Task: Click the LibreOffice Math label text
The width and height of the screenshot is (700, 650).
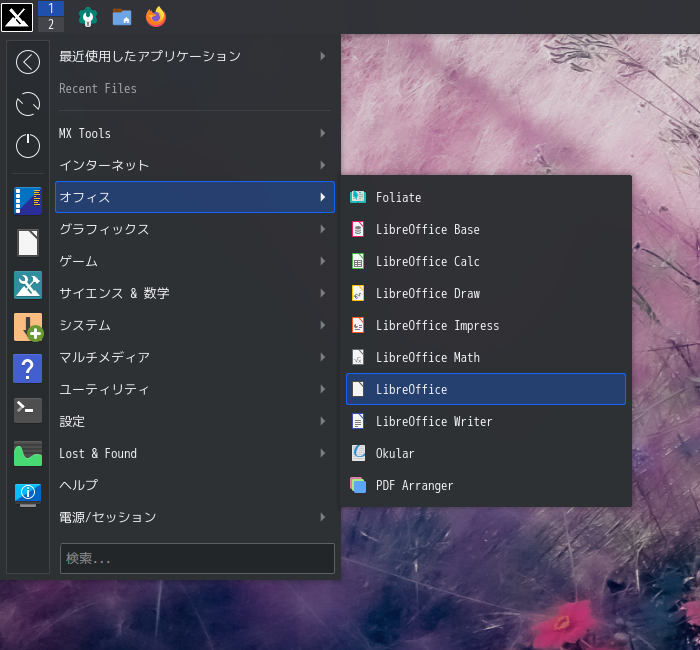Action: (427, 357)
